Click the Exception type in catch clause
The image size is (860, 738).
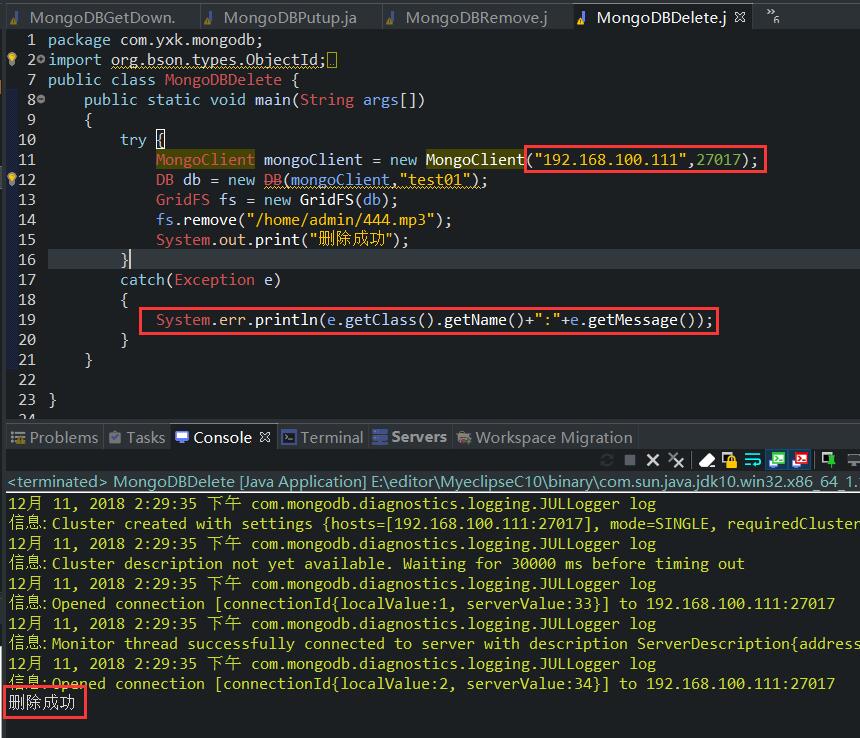[x=214, y=280]
